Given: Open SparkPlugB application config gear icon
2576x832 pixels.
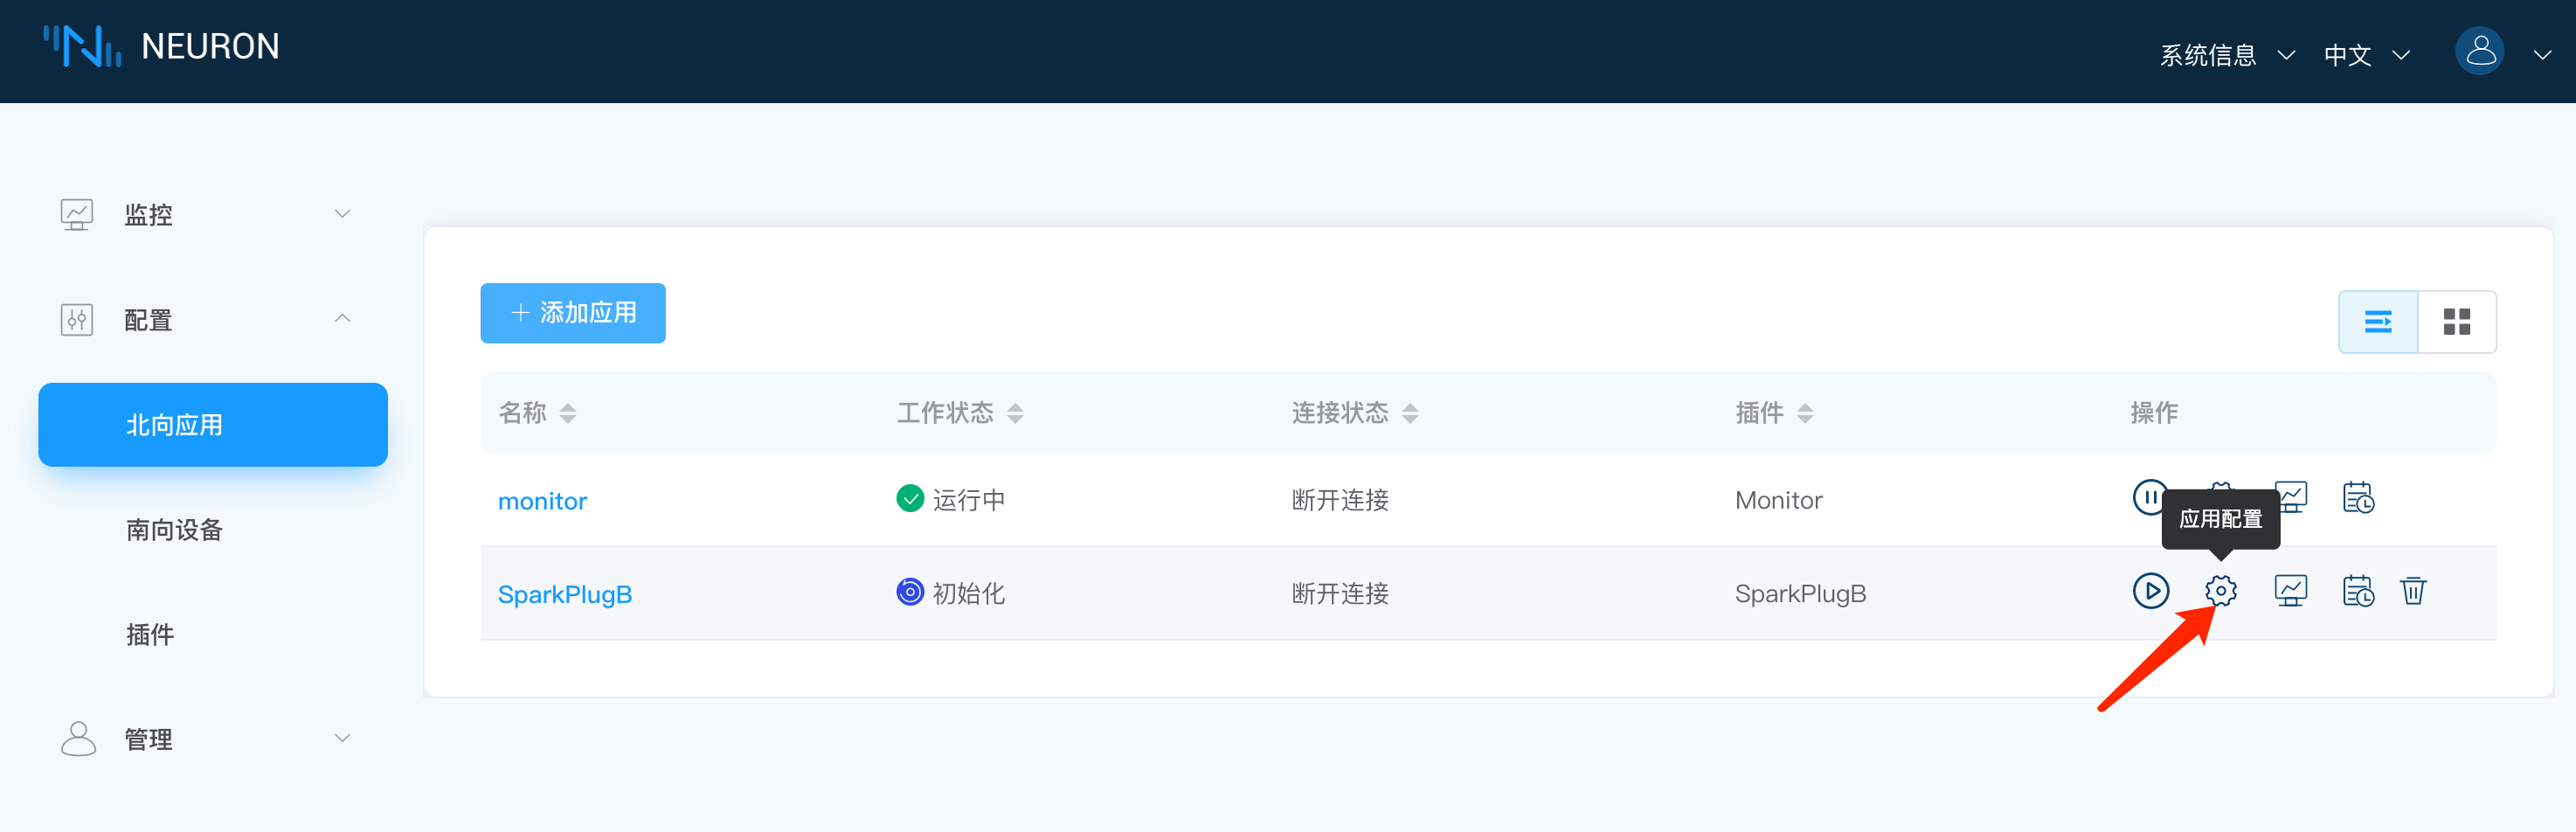Looking at the screenshot, I should pos(2220,591).
